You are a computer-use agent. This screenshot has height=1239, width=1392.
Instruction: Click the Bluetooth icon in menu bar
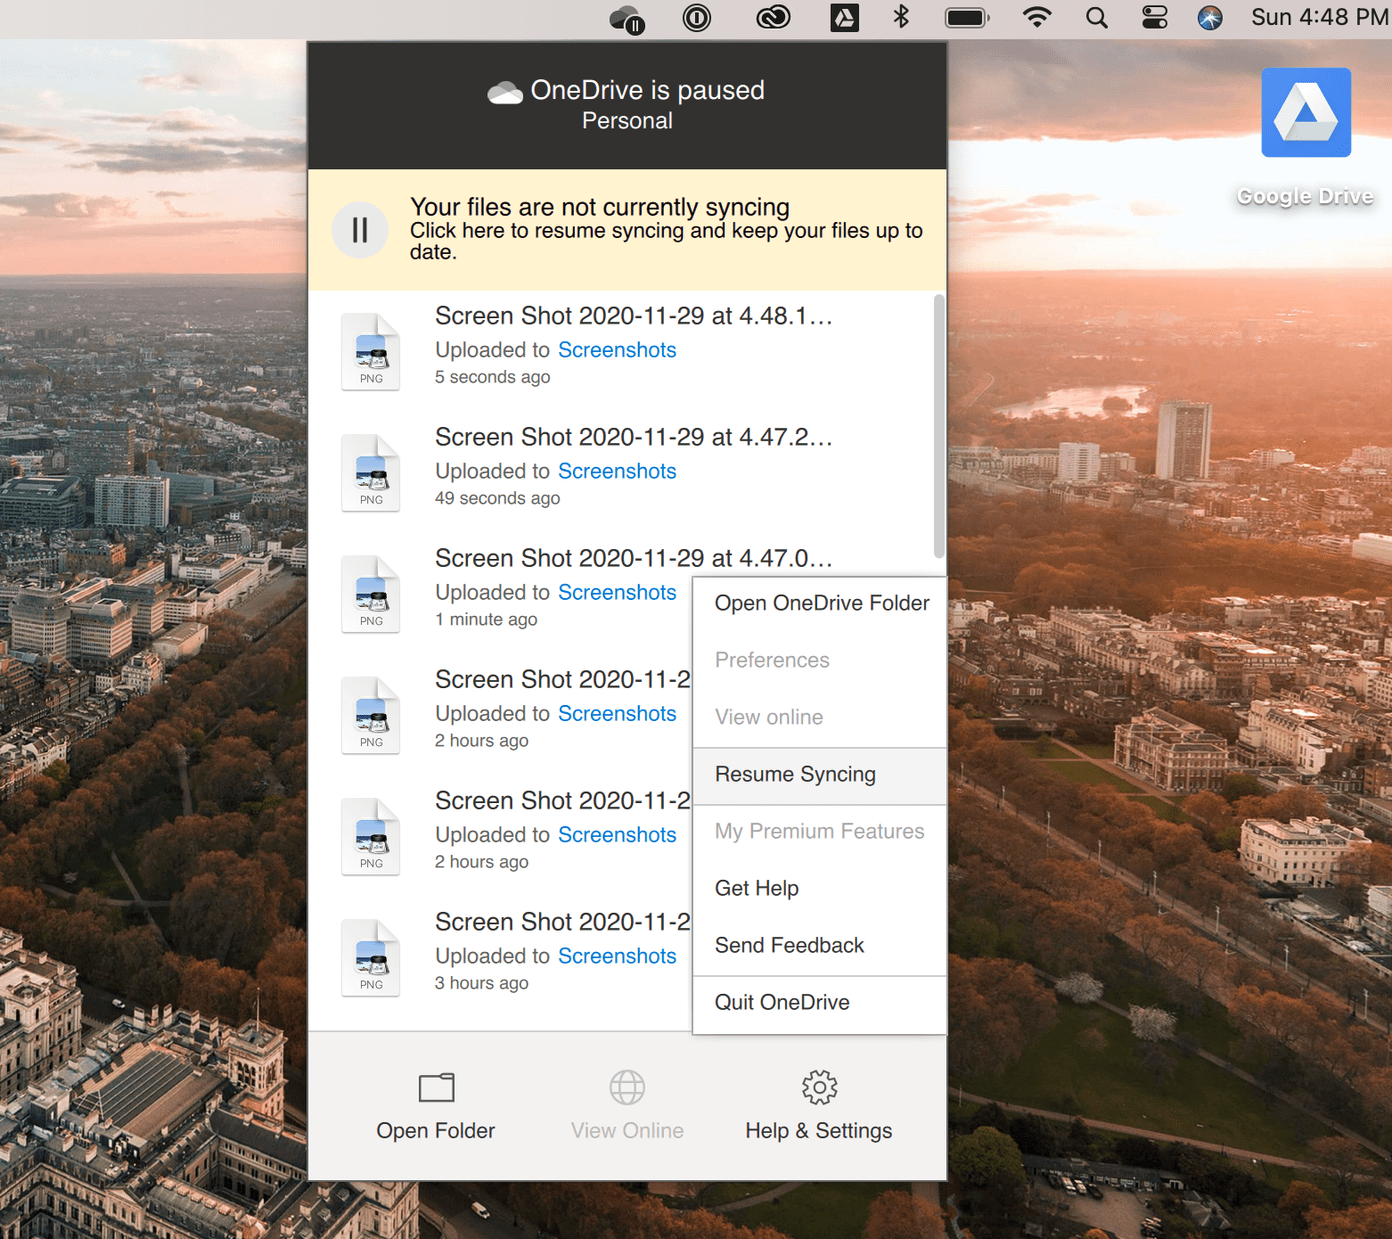click(901, 17)
